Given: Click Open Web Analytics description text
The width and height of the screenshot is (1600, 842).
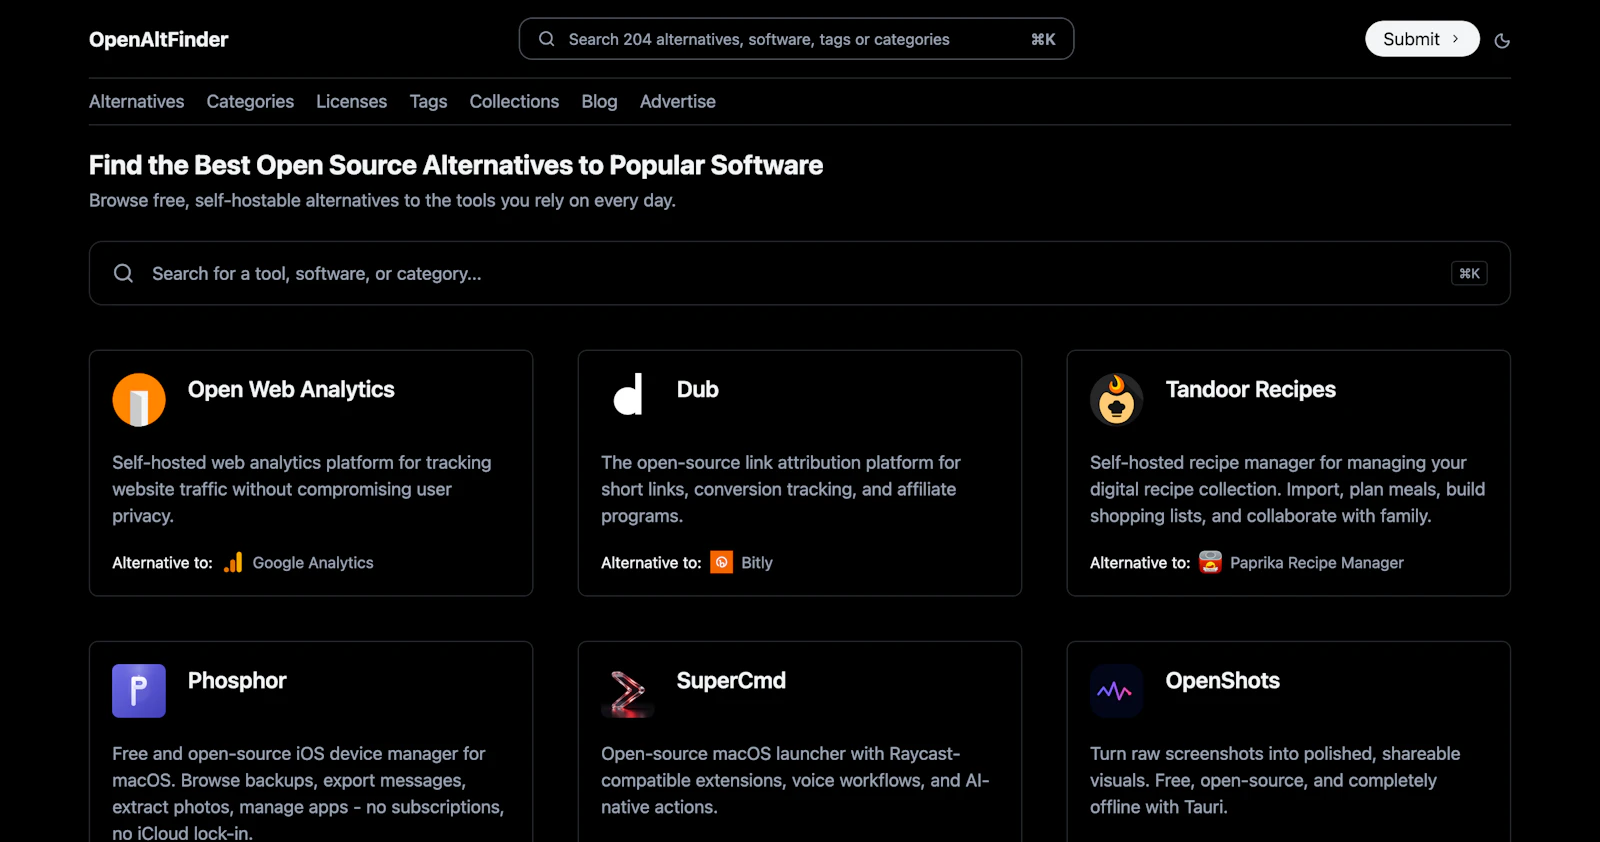Looking at the screenshot, I should [x=302, y=489].
